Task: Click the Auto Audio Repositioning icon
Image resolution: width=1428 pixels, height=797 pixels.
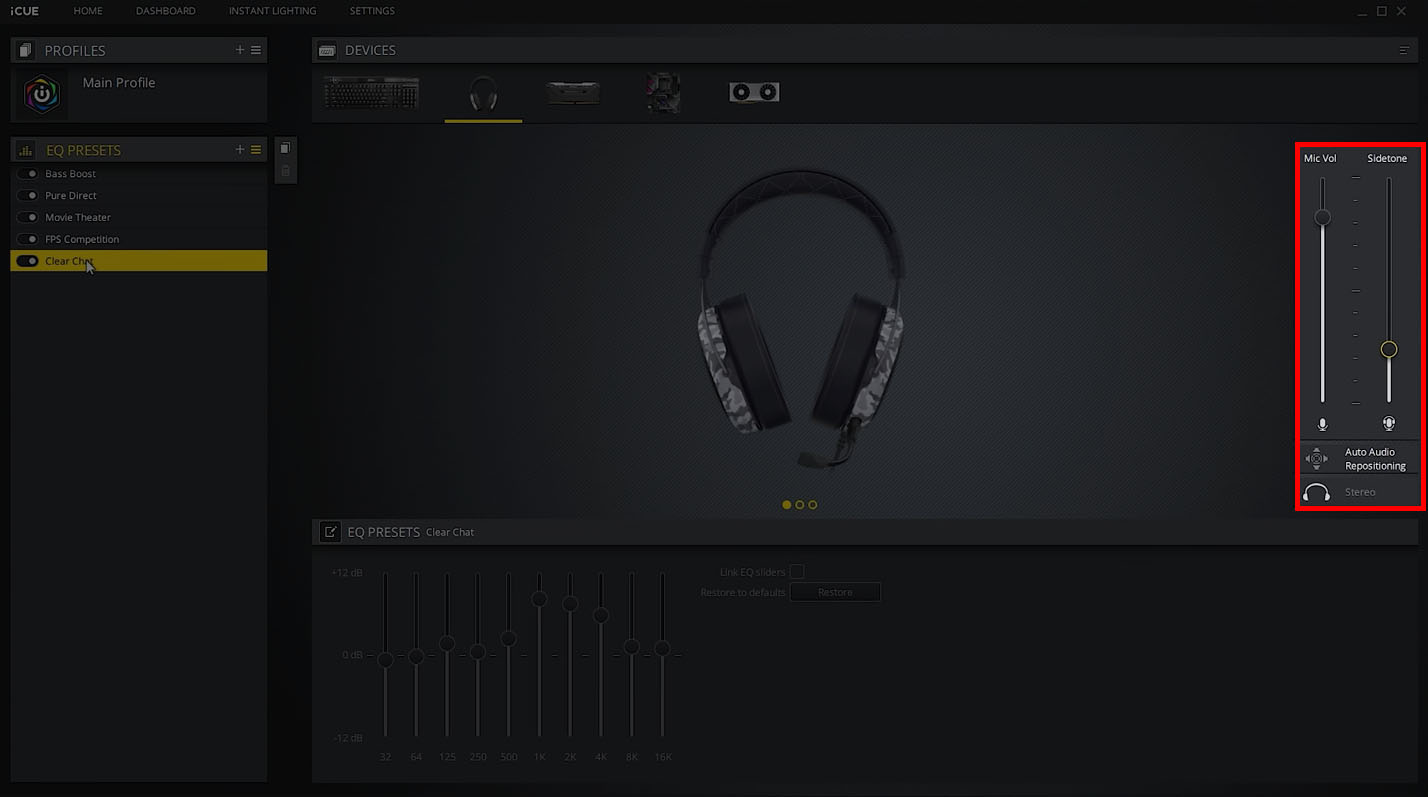Action: point(1317,457)
